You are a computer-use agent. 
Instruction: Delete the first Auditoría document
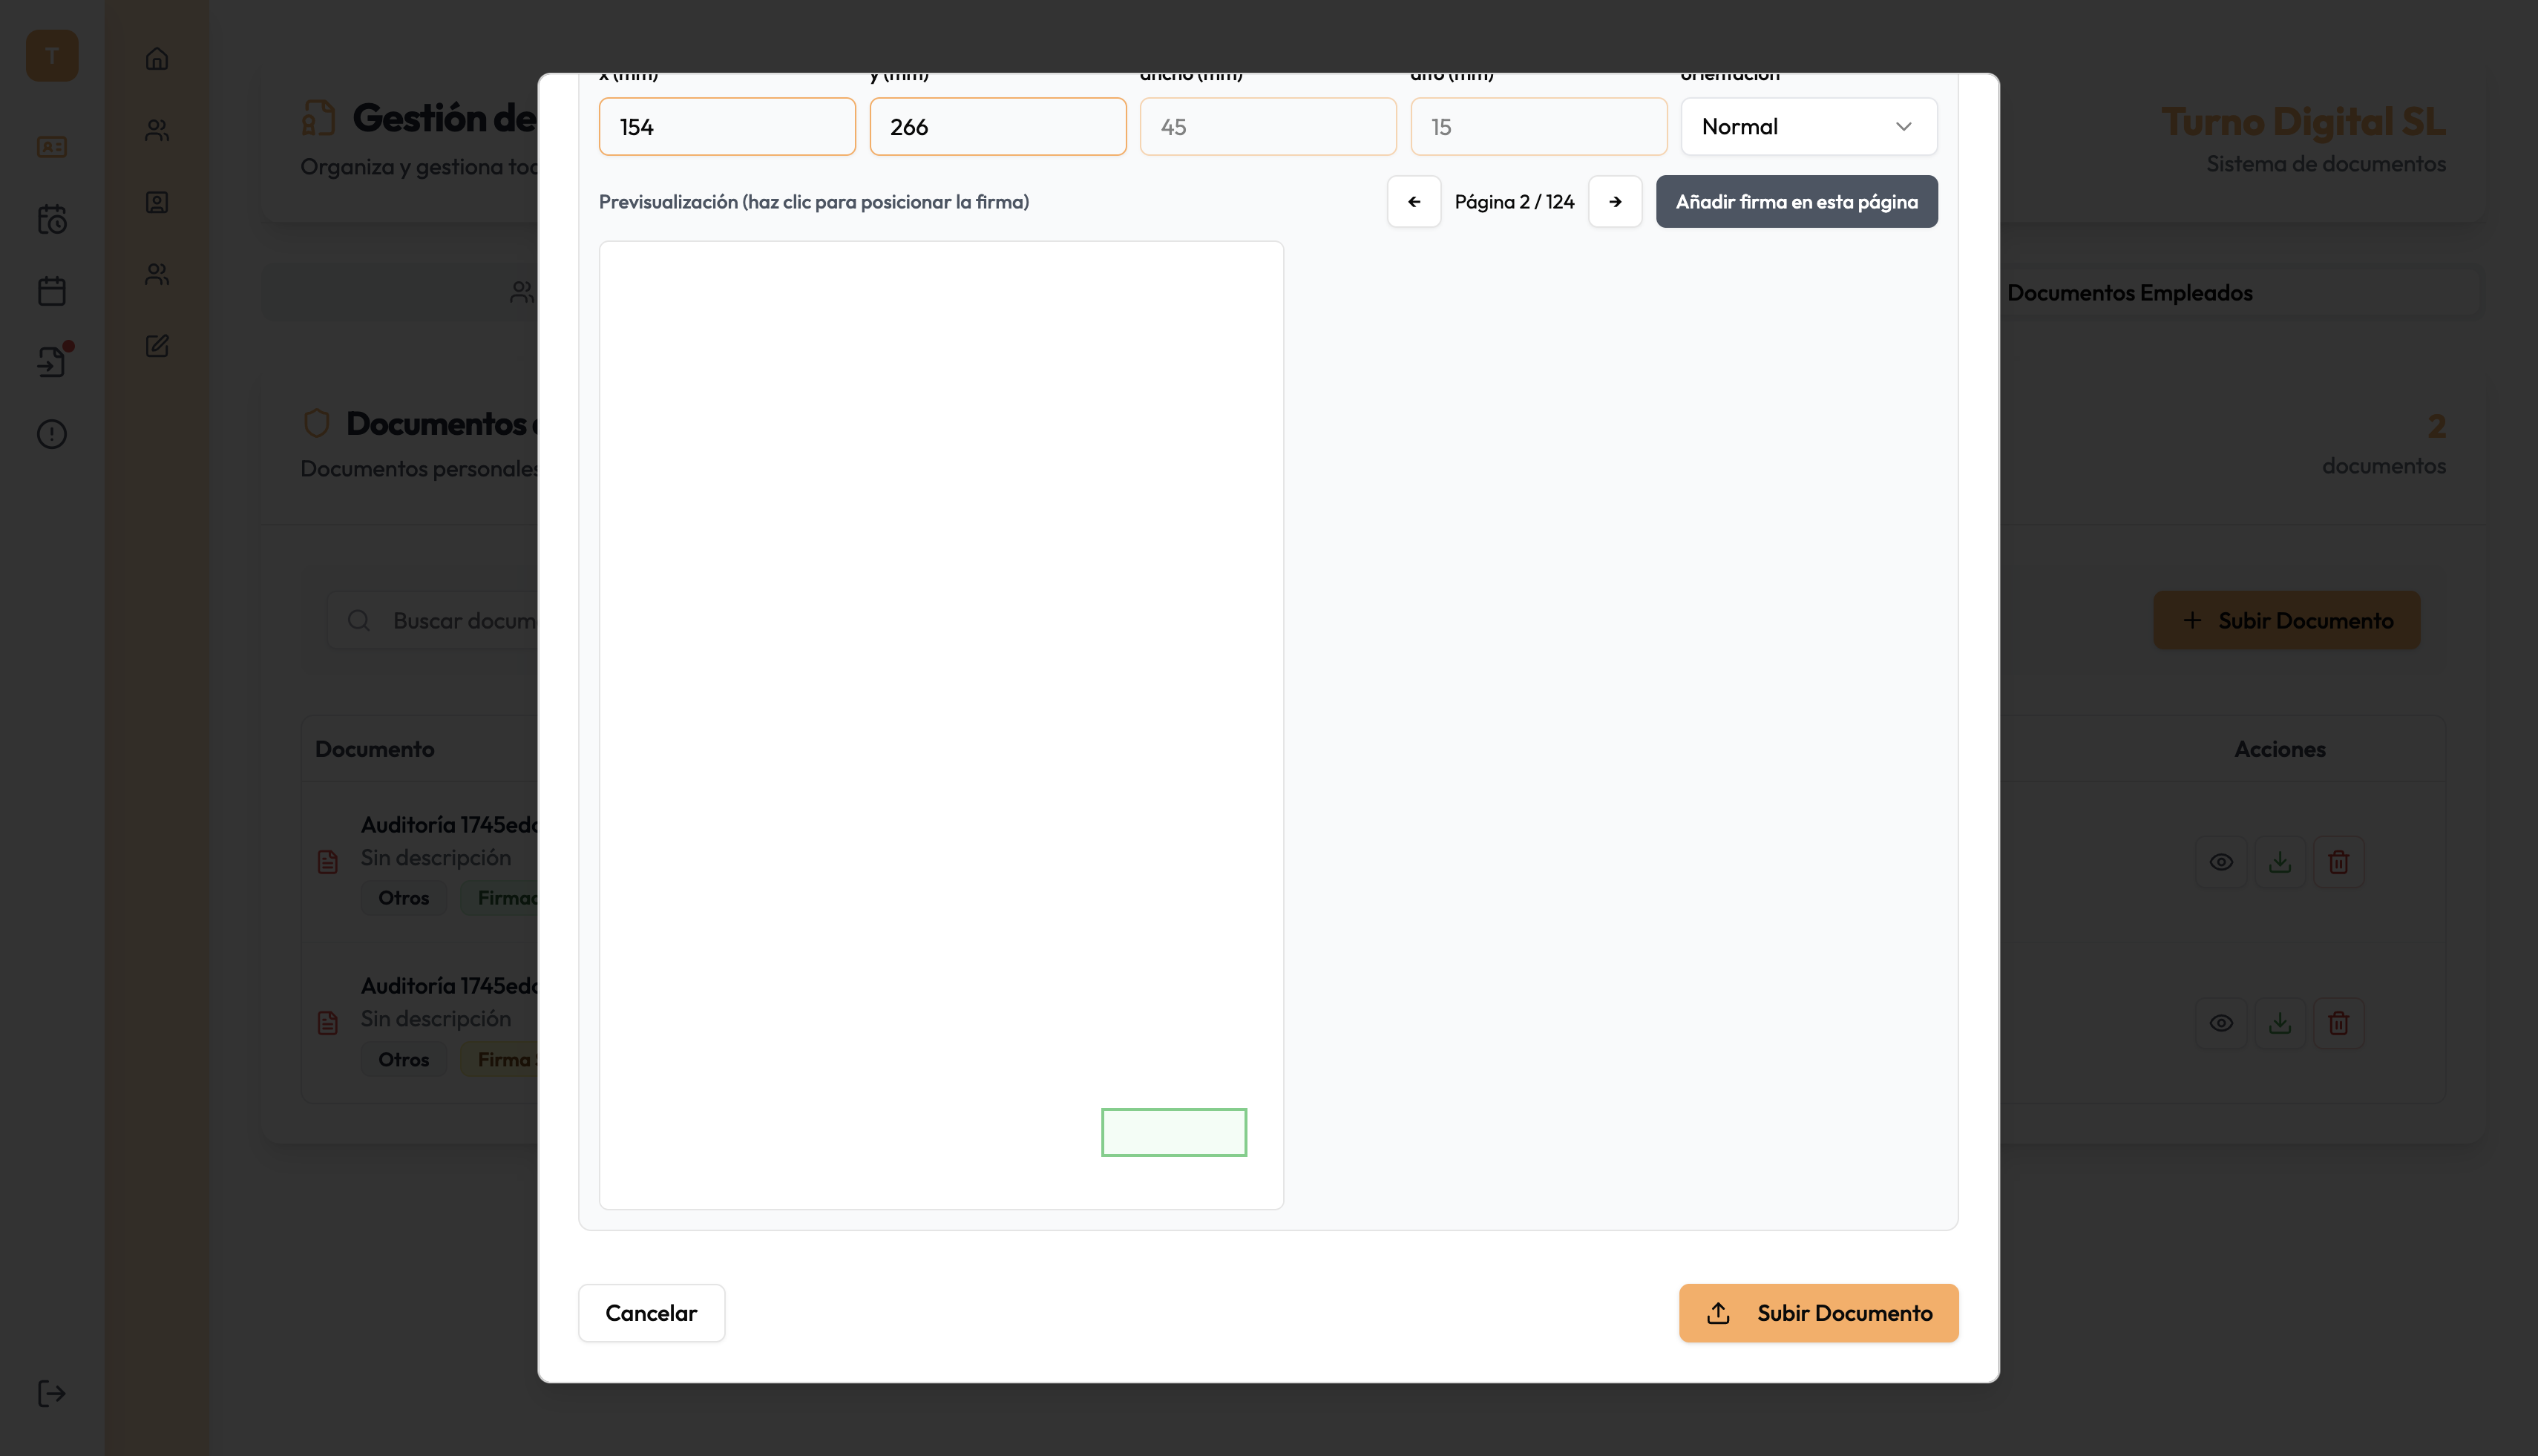[x=2338, y=862]
